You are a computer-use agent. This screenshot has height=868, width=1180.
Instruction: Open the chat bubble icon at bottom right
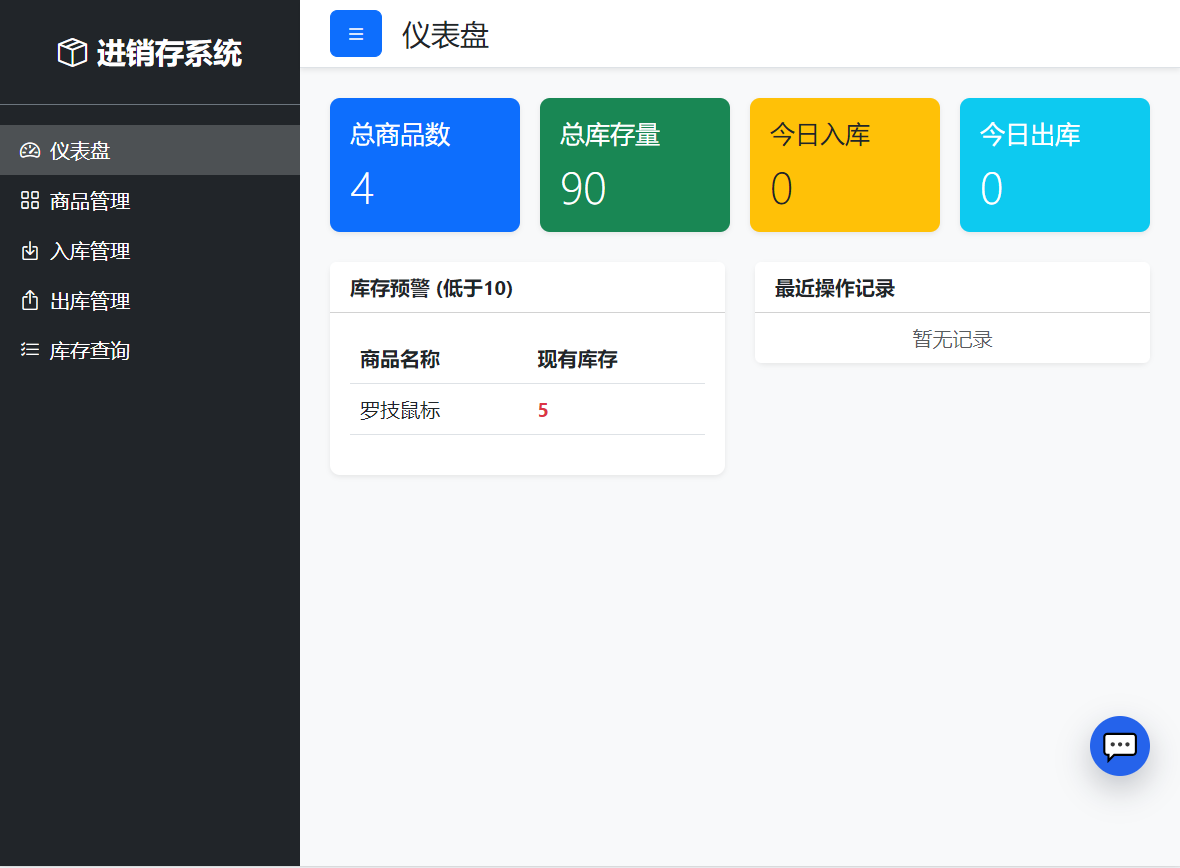click(1119, 746)
